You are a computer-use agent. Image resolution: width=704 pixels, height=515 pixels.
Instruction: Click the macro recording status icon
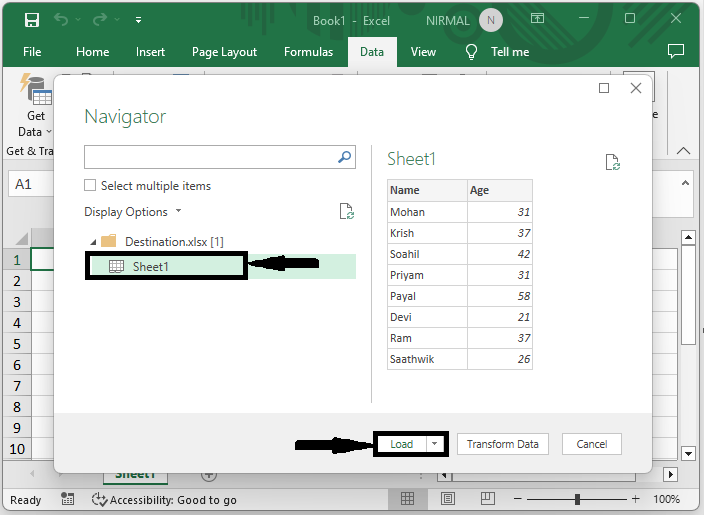click(68, 499)
